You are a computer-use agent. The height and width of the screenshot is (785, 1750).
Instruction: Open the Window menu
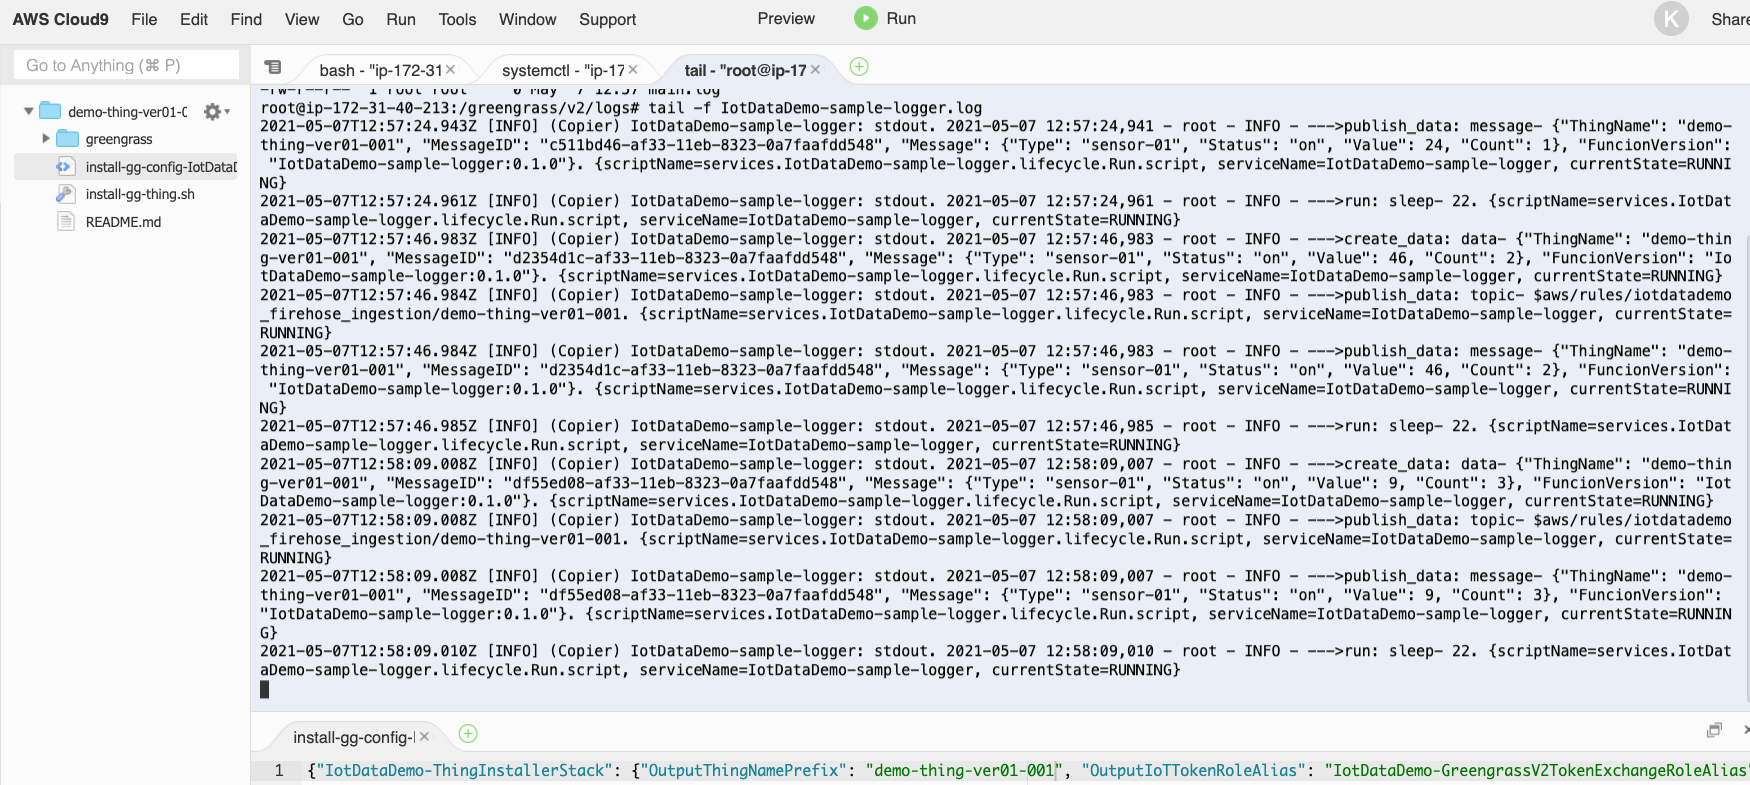528,19
